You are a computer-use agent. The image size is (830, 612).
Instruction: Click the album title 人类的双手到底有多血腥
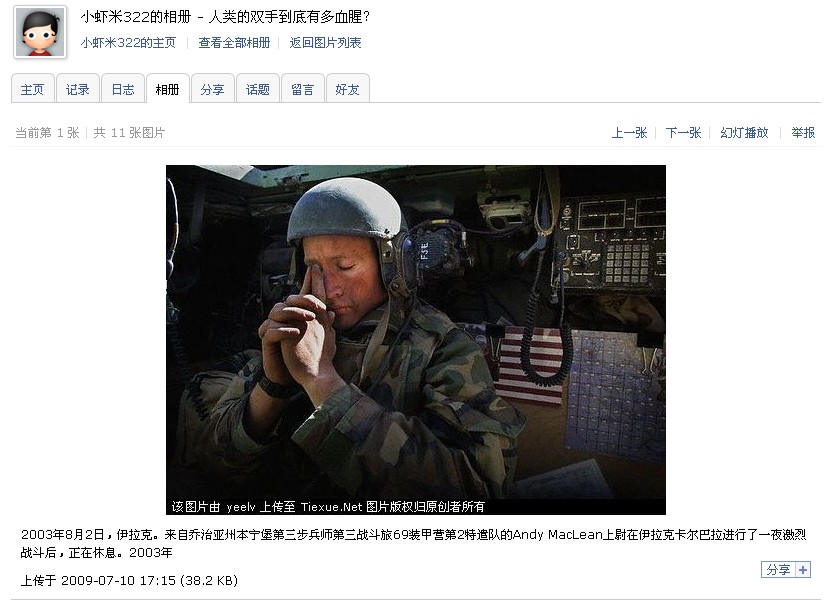(289, 17)
